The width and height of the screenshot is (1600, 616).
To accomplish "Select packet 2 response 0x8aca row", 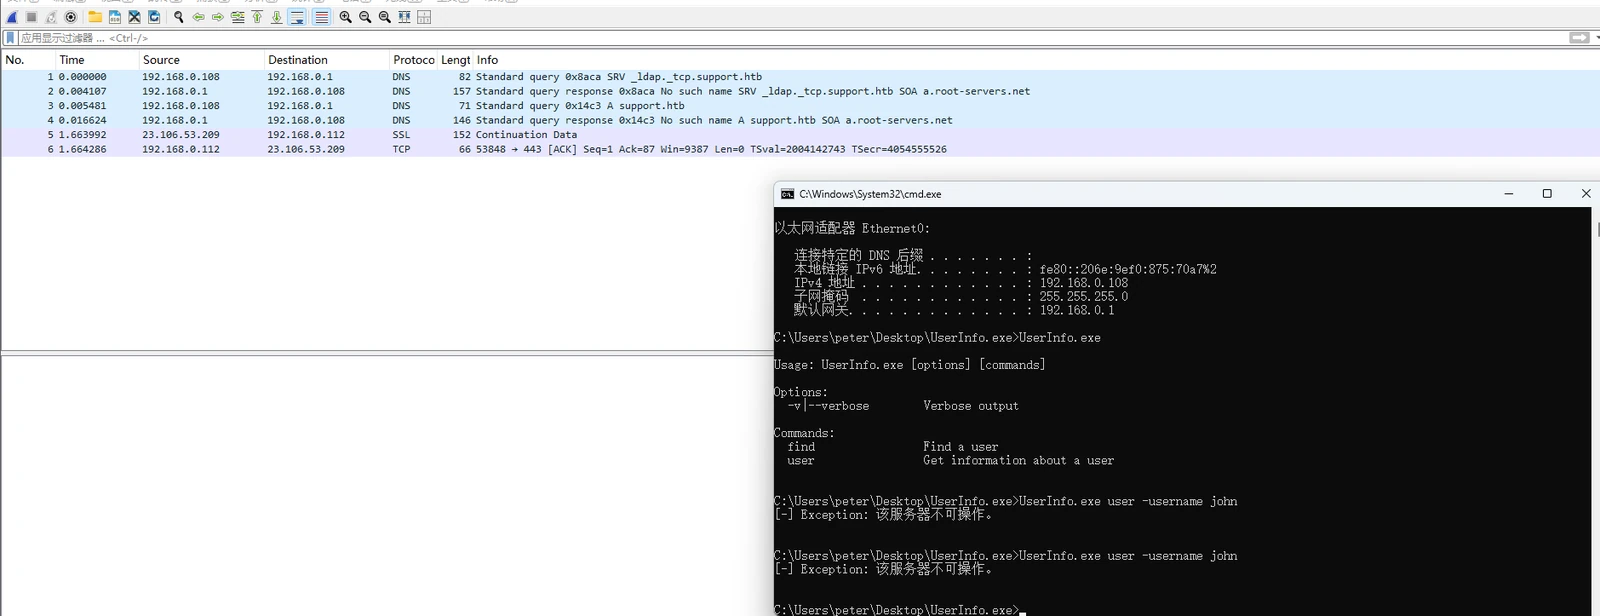I will tap(800, 91).
